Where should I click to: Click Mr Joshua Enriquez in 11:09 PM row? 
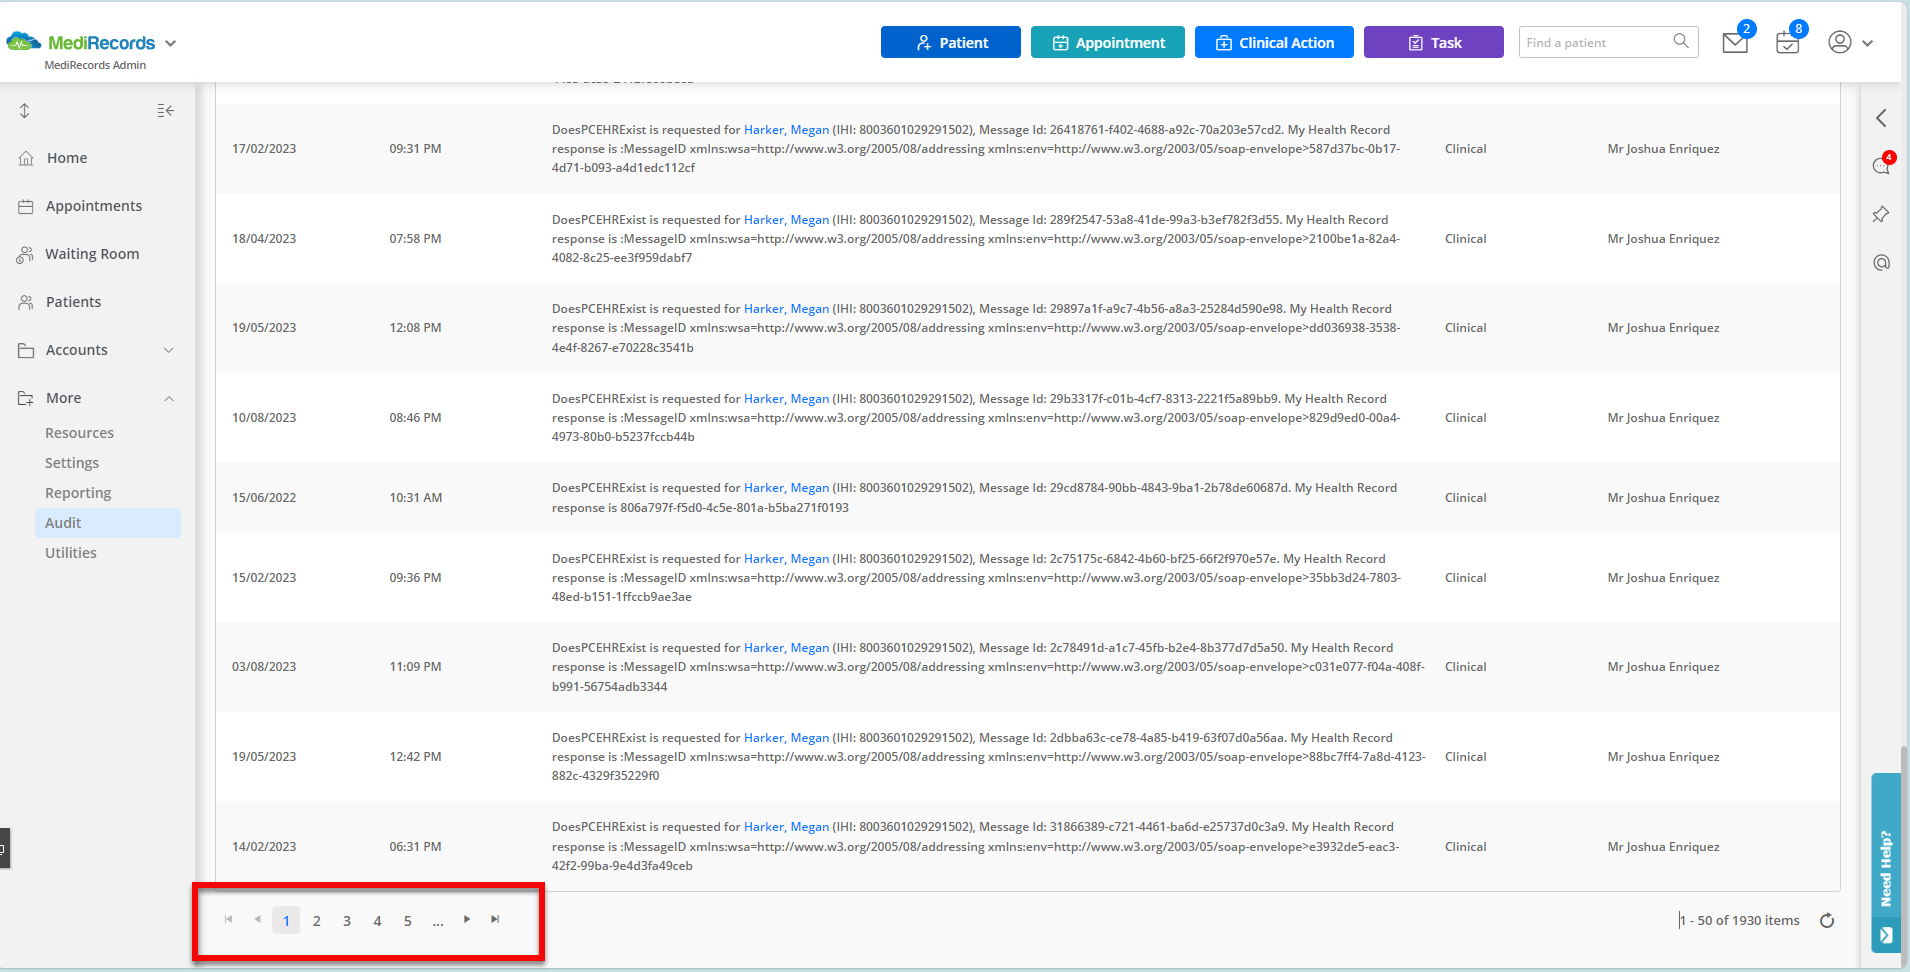(1663, 667)
